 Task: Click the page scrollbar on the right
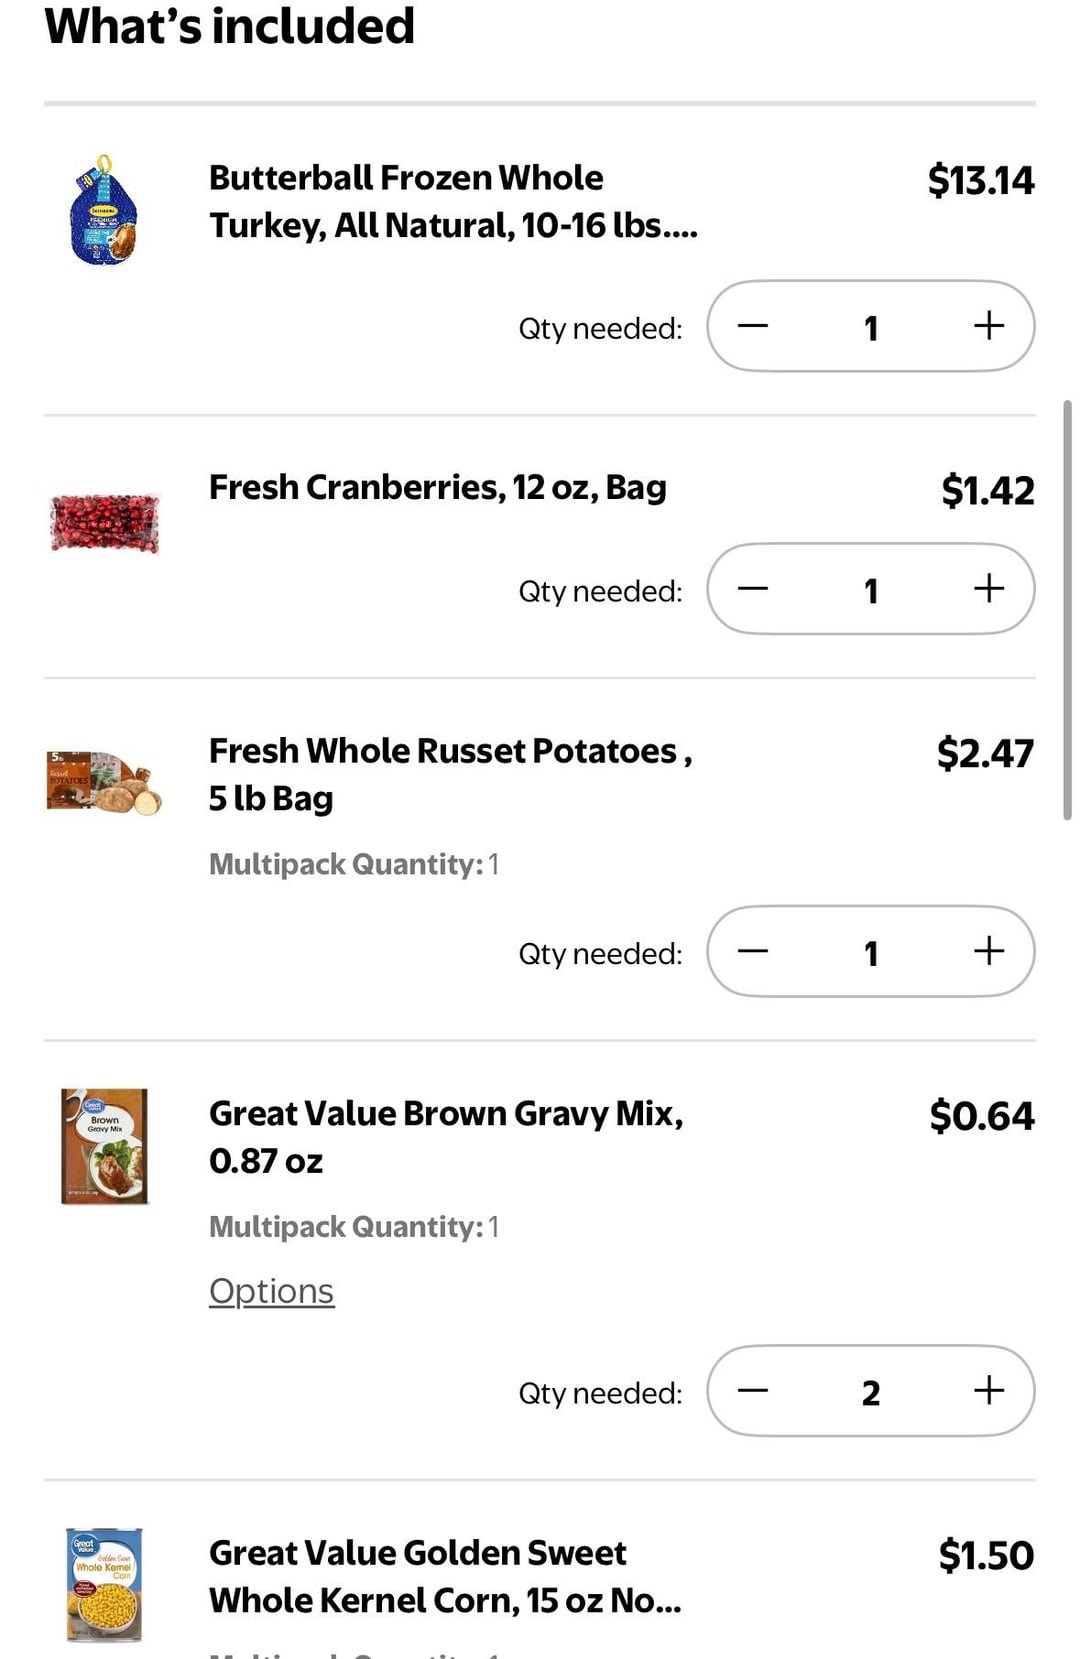pos(1067,610)
